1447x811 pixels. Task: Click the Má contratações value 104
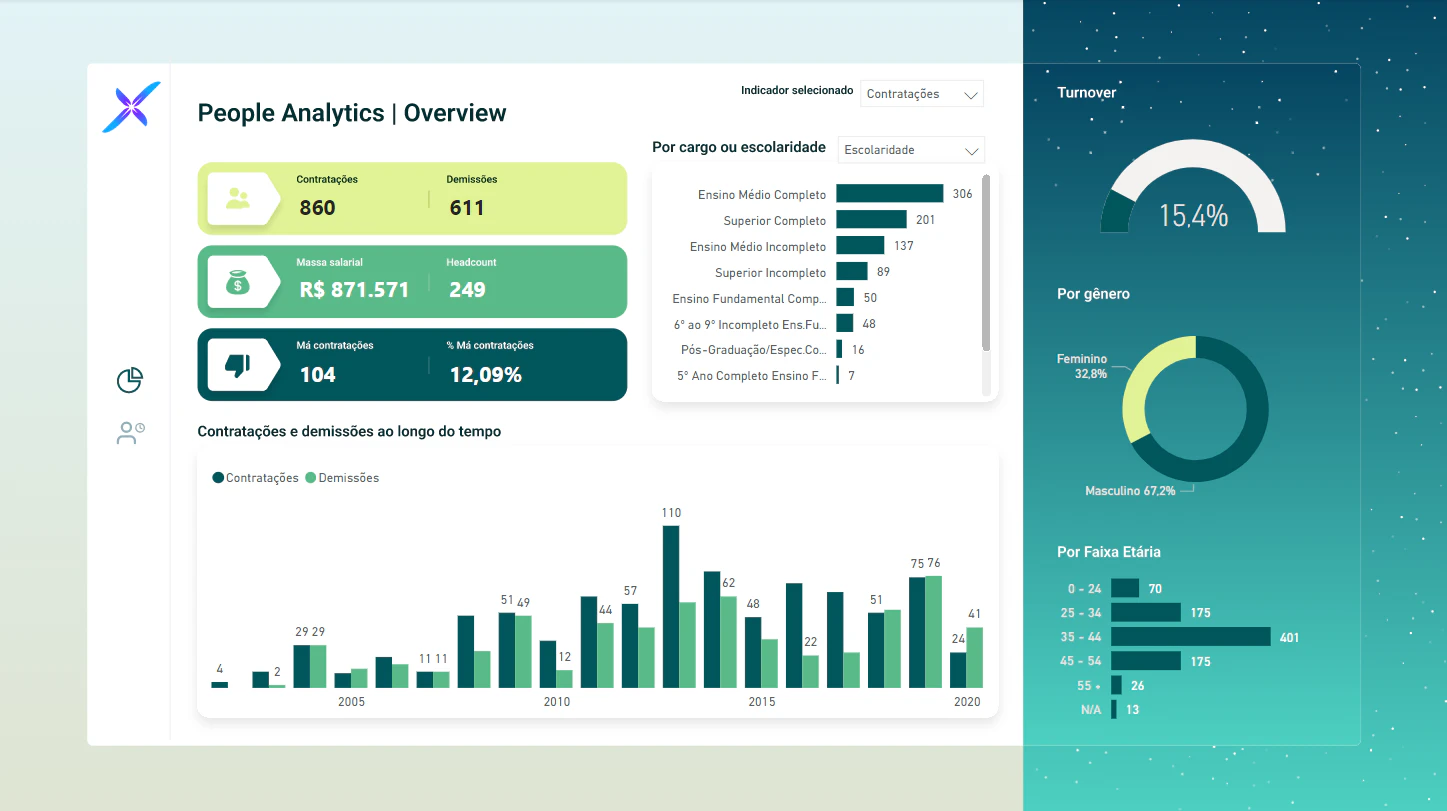[x=318, y=375]
